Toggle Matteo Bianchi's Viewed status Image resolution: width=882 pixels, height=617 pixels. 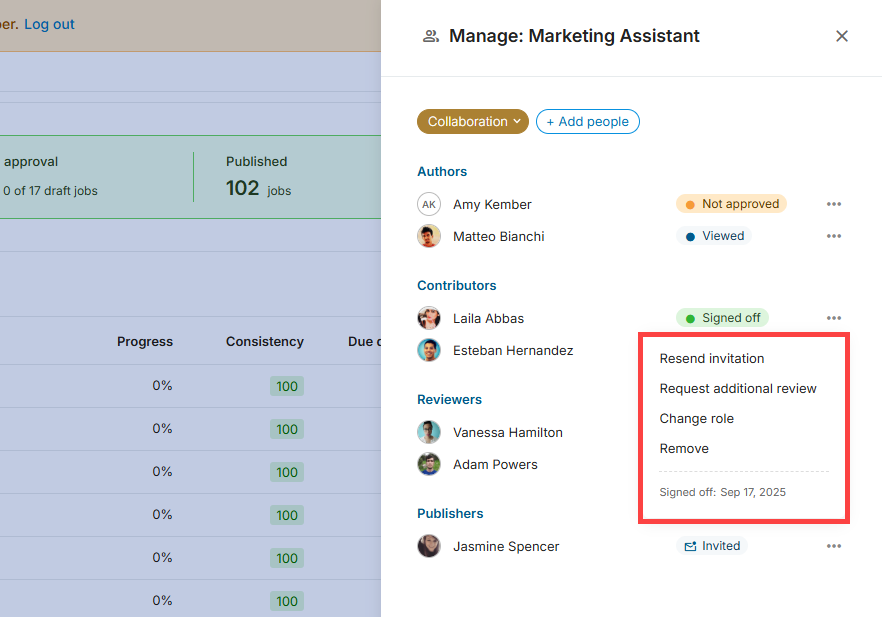point(713,235)
